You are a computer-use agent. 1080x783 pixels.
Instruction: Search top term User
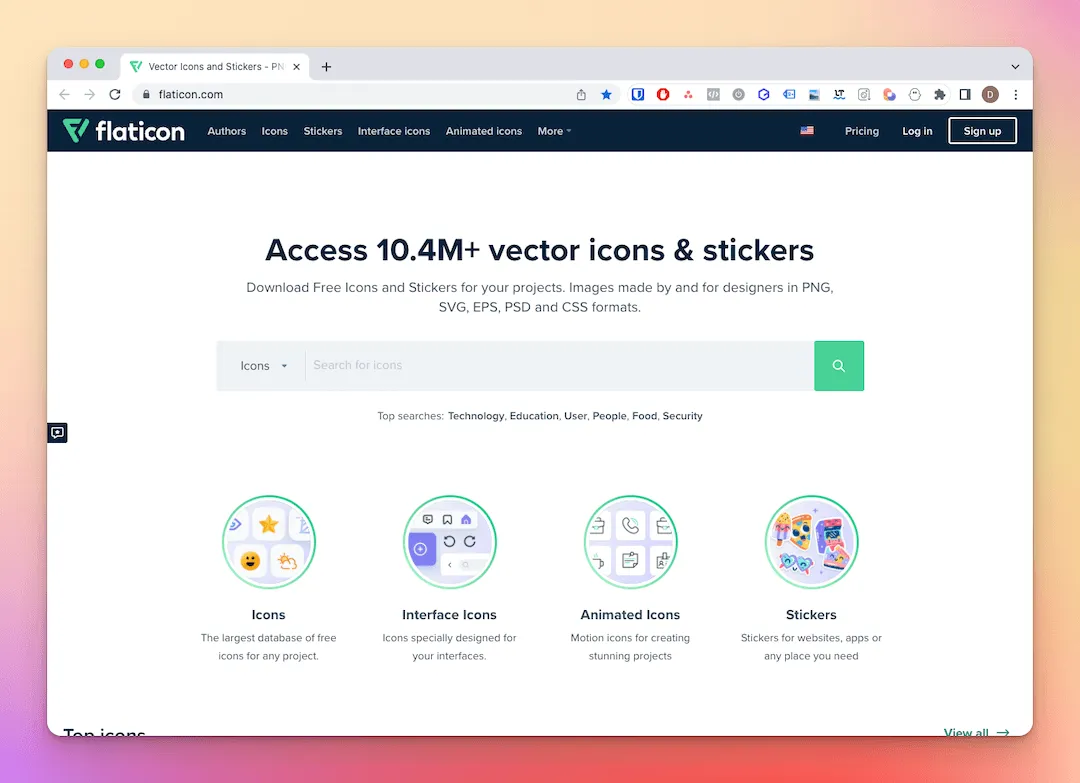tap(575, 416)
